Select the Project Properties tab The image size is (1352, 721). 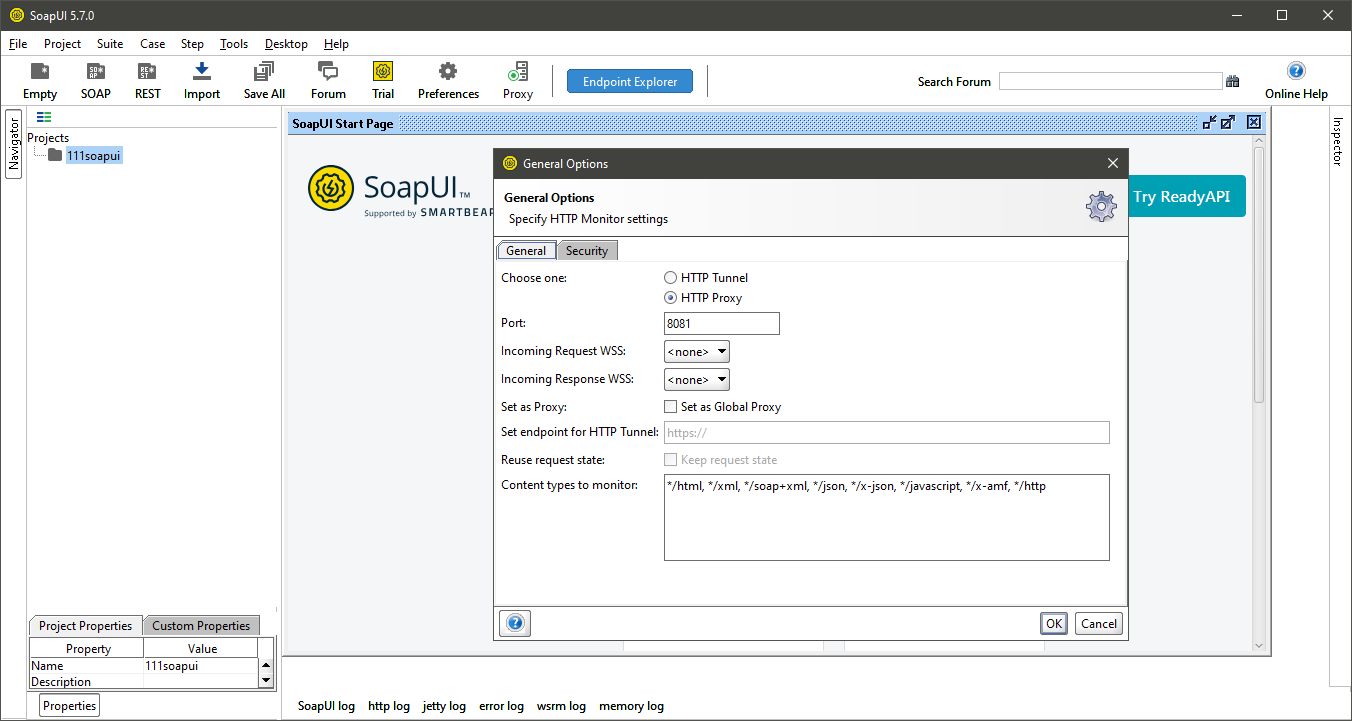click(x=85, y=626)
